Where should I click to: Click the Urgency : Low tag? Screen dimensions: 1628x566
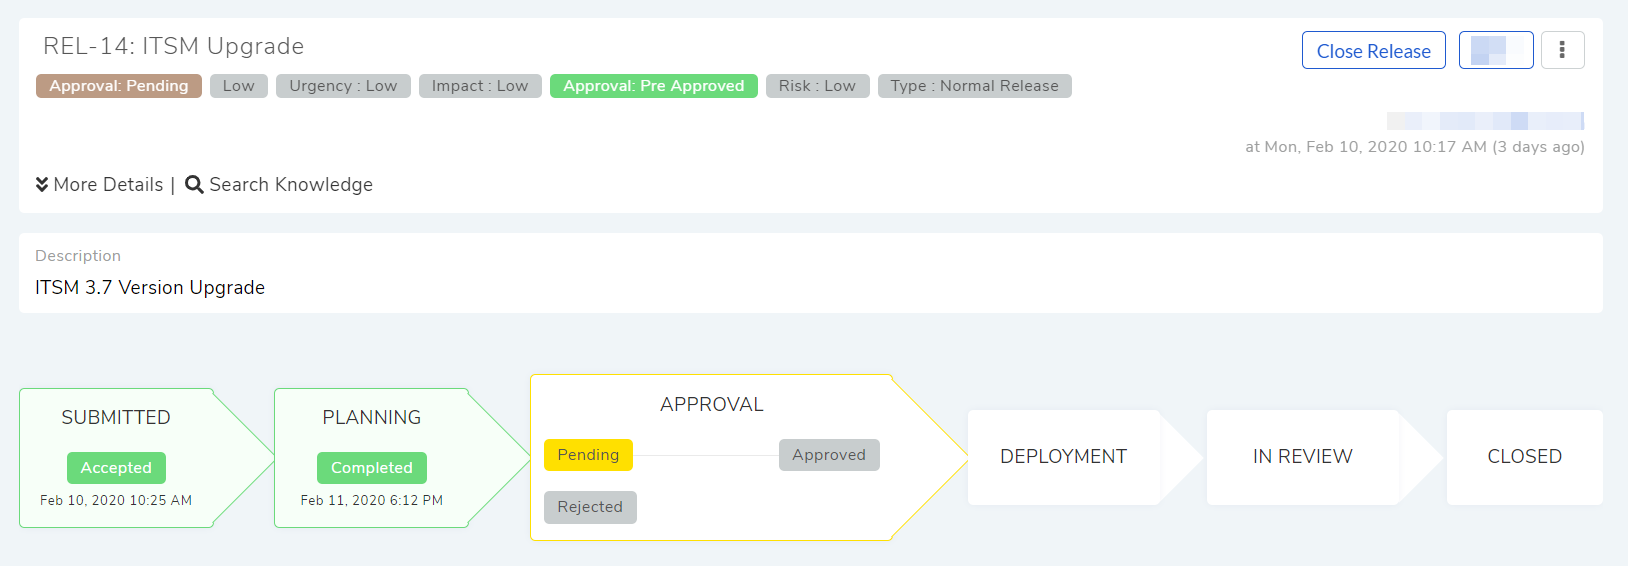343,86
